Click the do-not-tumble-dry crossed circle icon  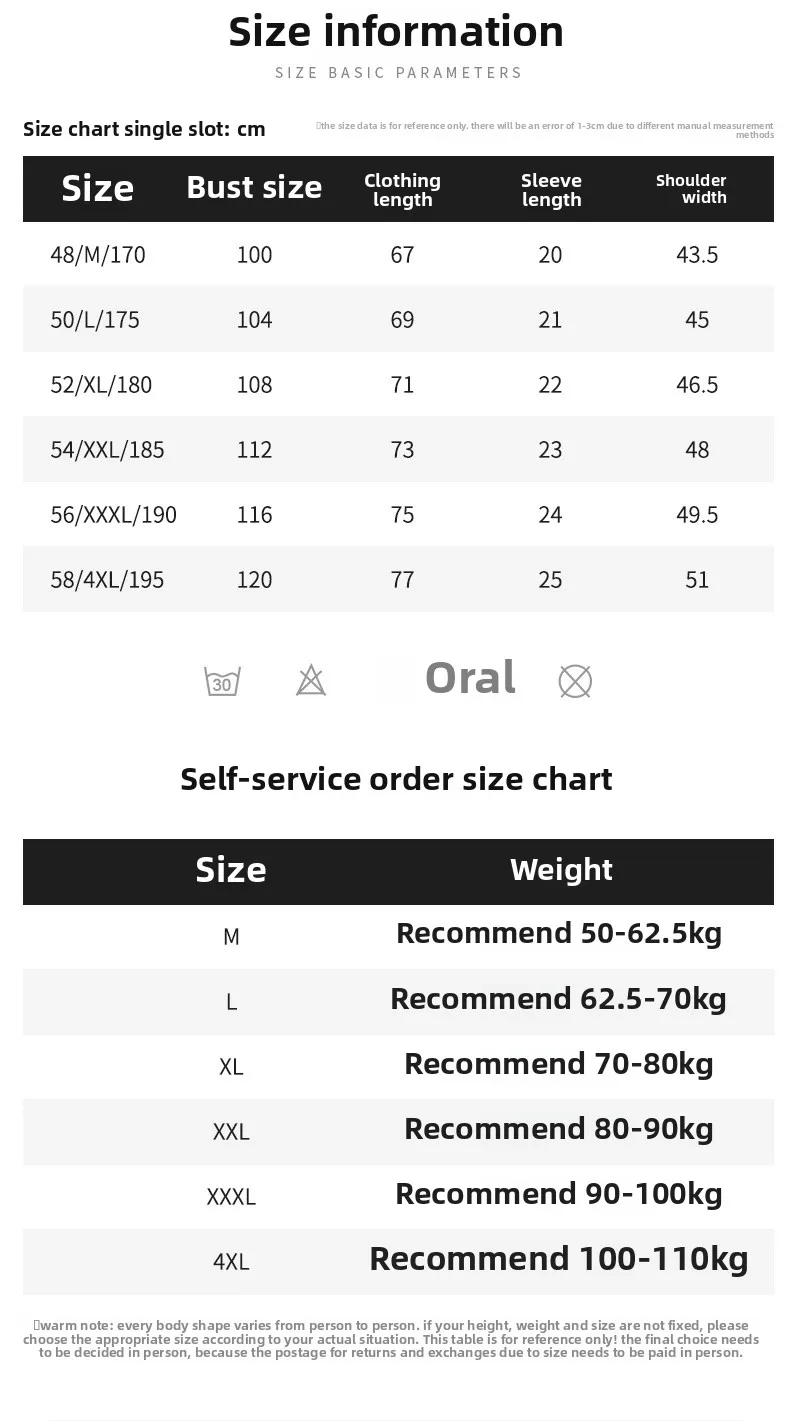click(x=575, y=681)
